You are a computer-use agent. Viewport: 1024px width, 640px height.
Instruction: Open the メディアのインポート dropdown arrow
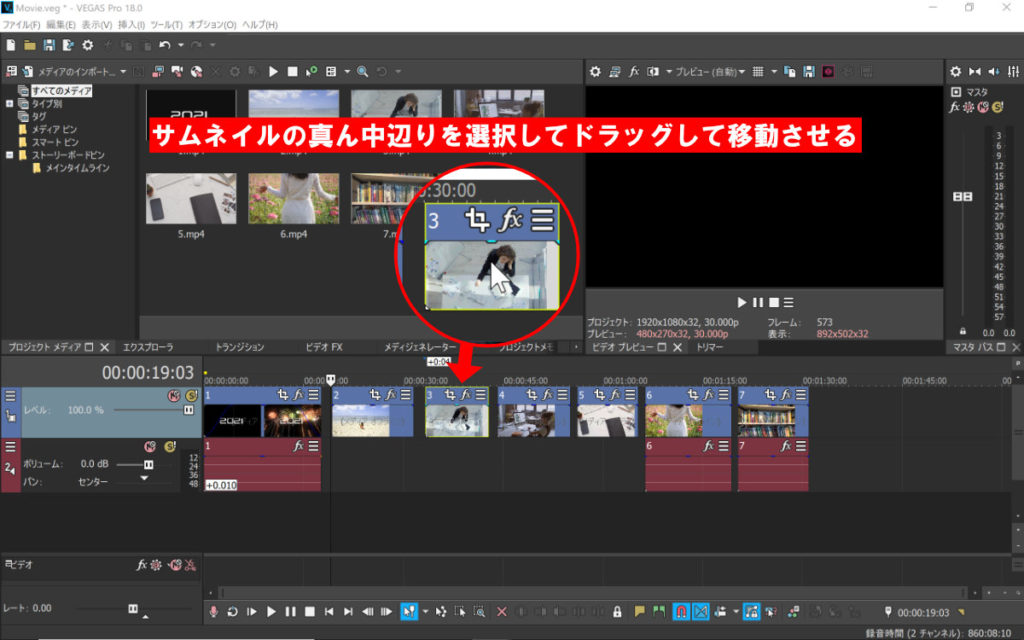pos(123,72)
